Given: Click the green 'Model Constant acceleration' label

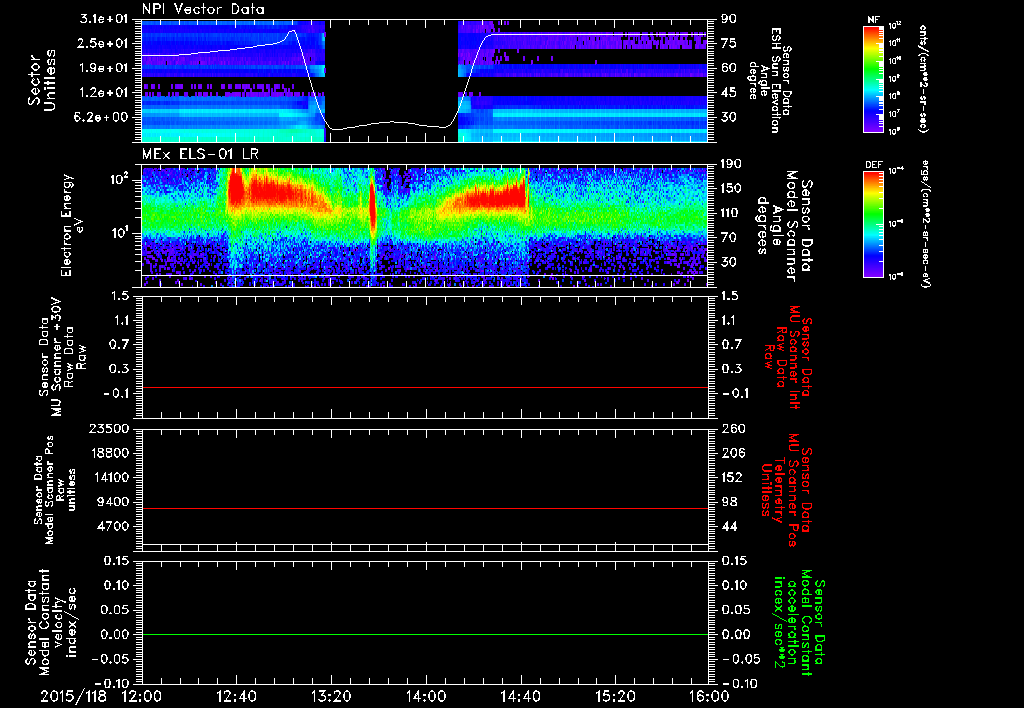Looking at the screenshot, I should (x=799, y=623).
